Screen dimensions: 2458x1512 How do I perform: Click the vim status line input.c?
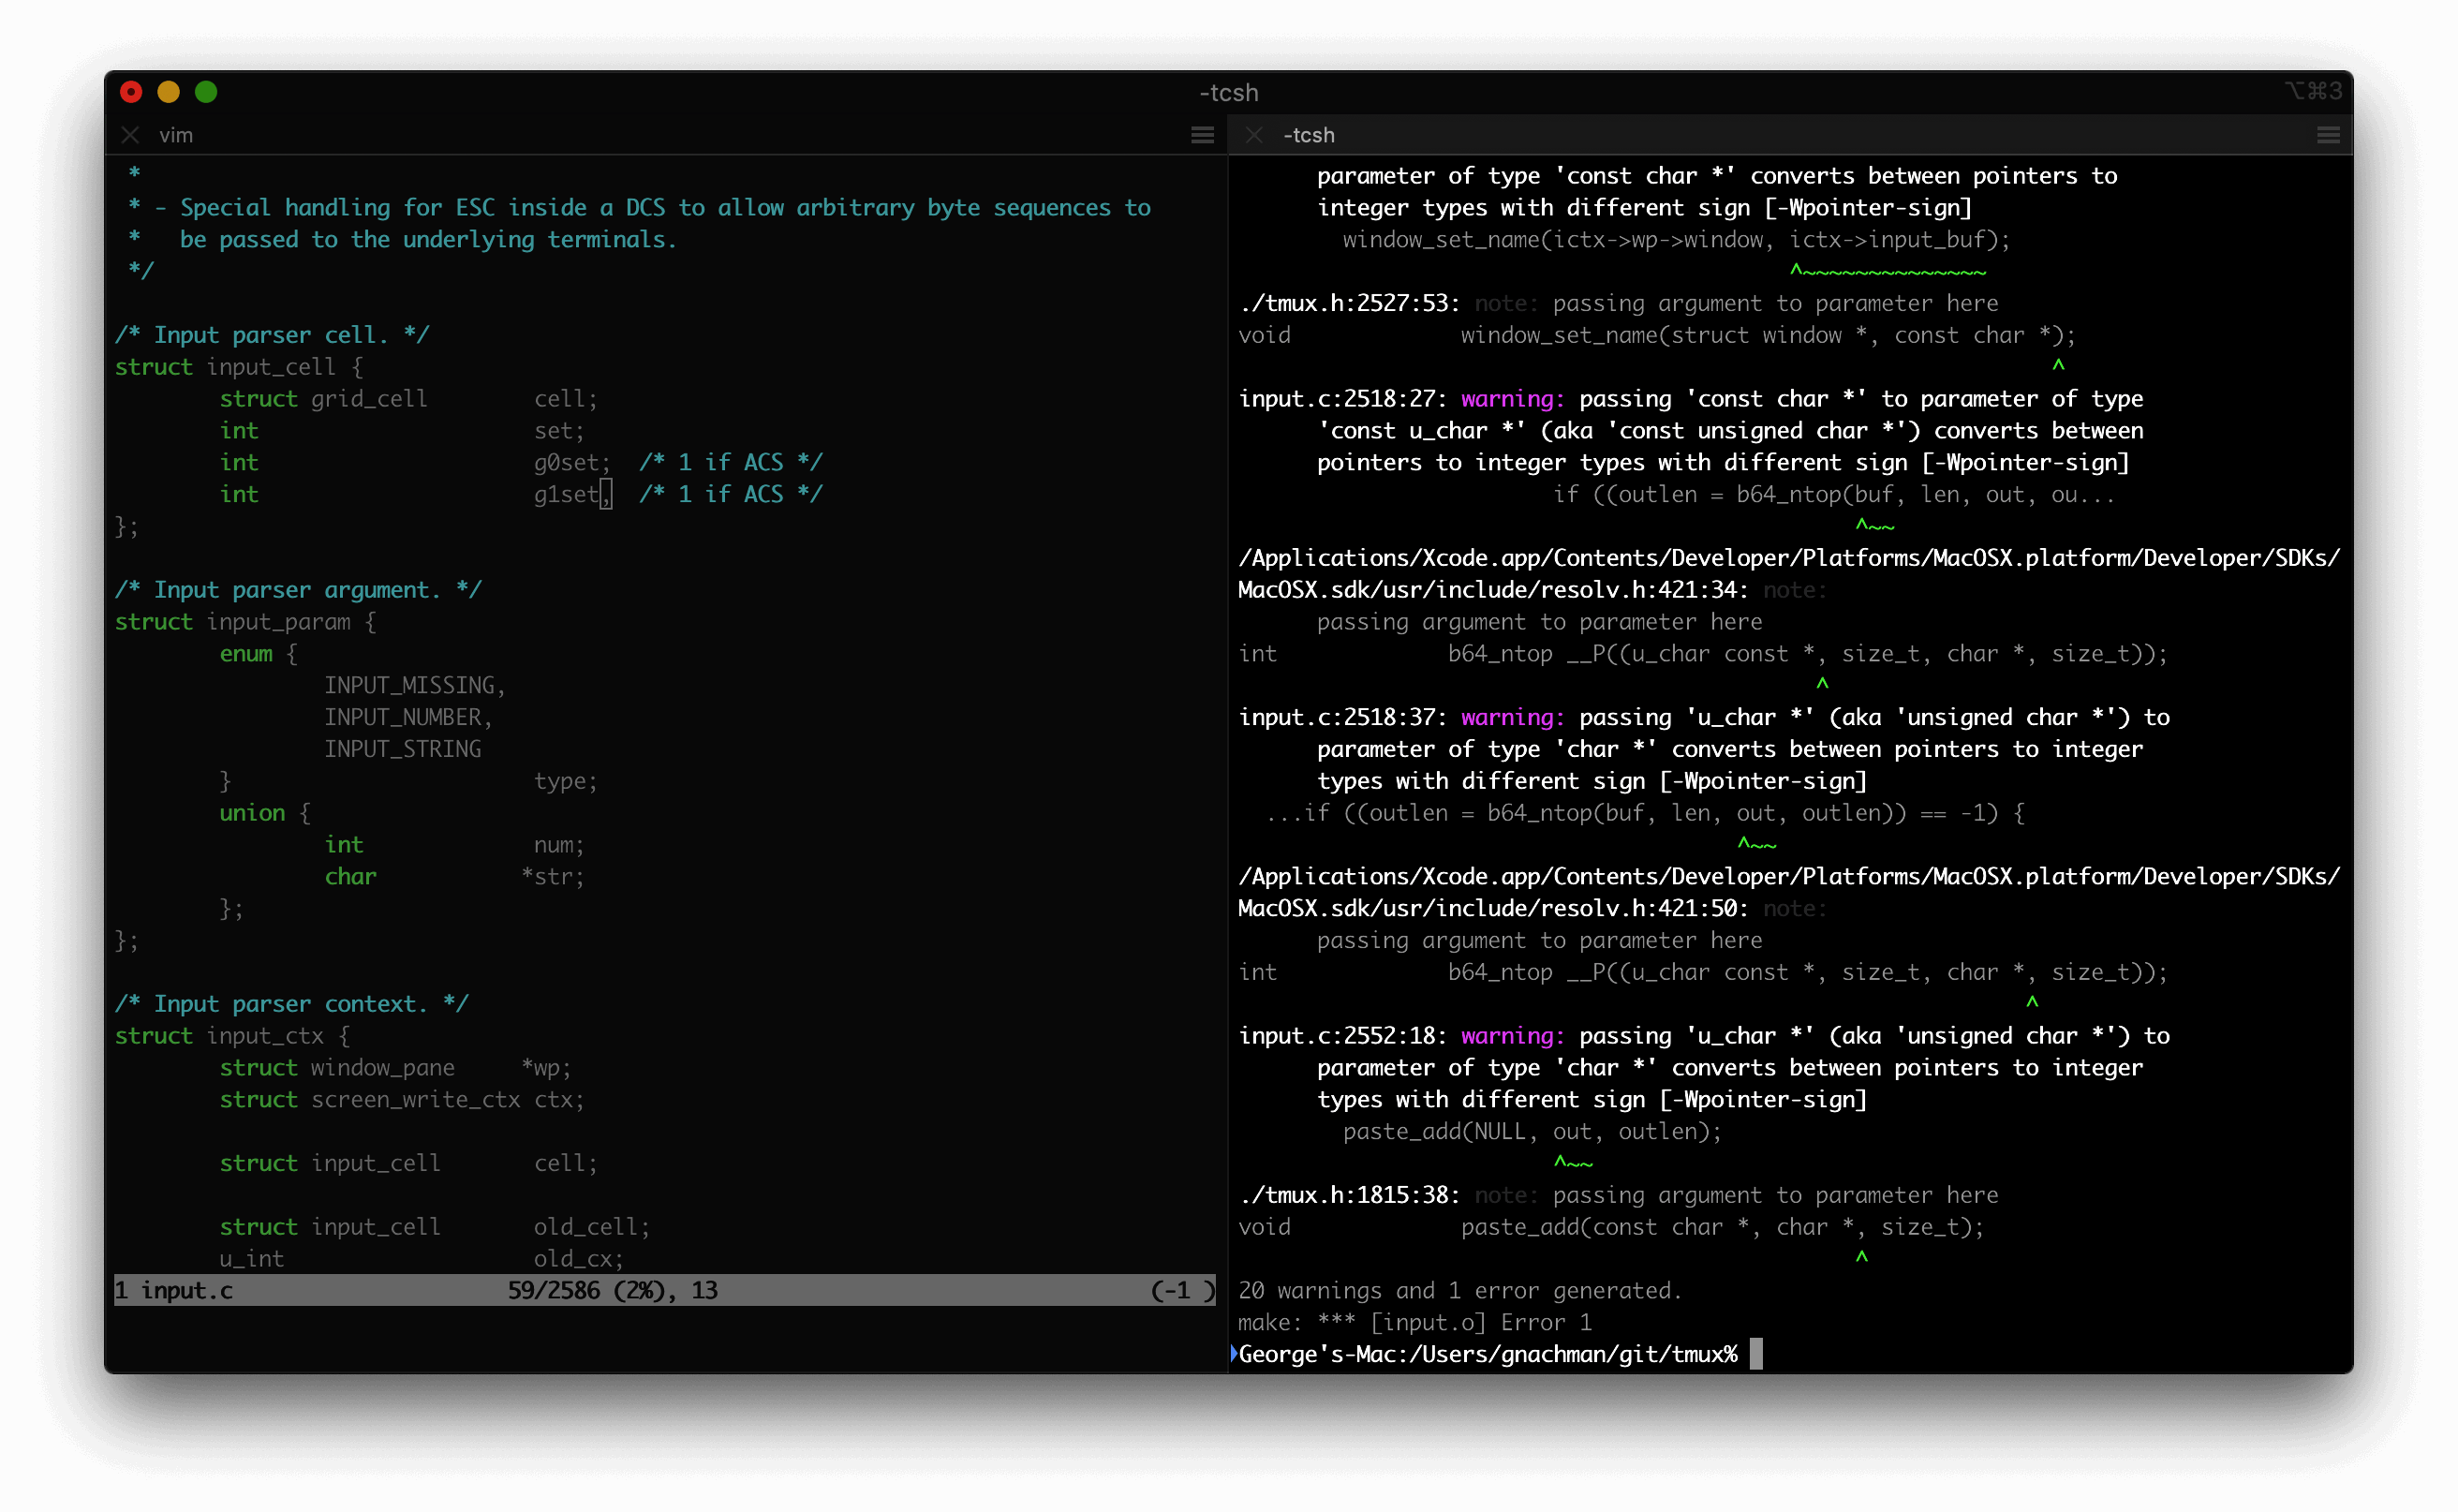(x=186, y=1290)
